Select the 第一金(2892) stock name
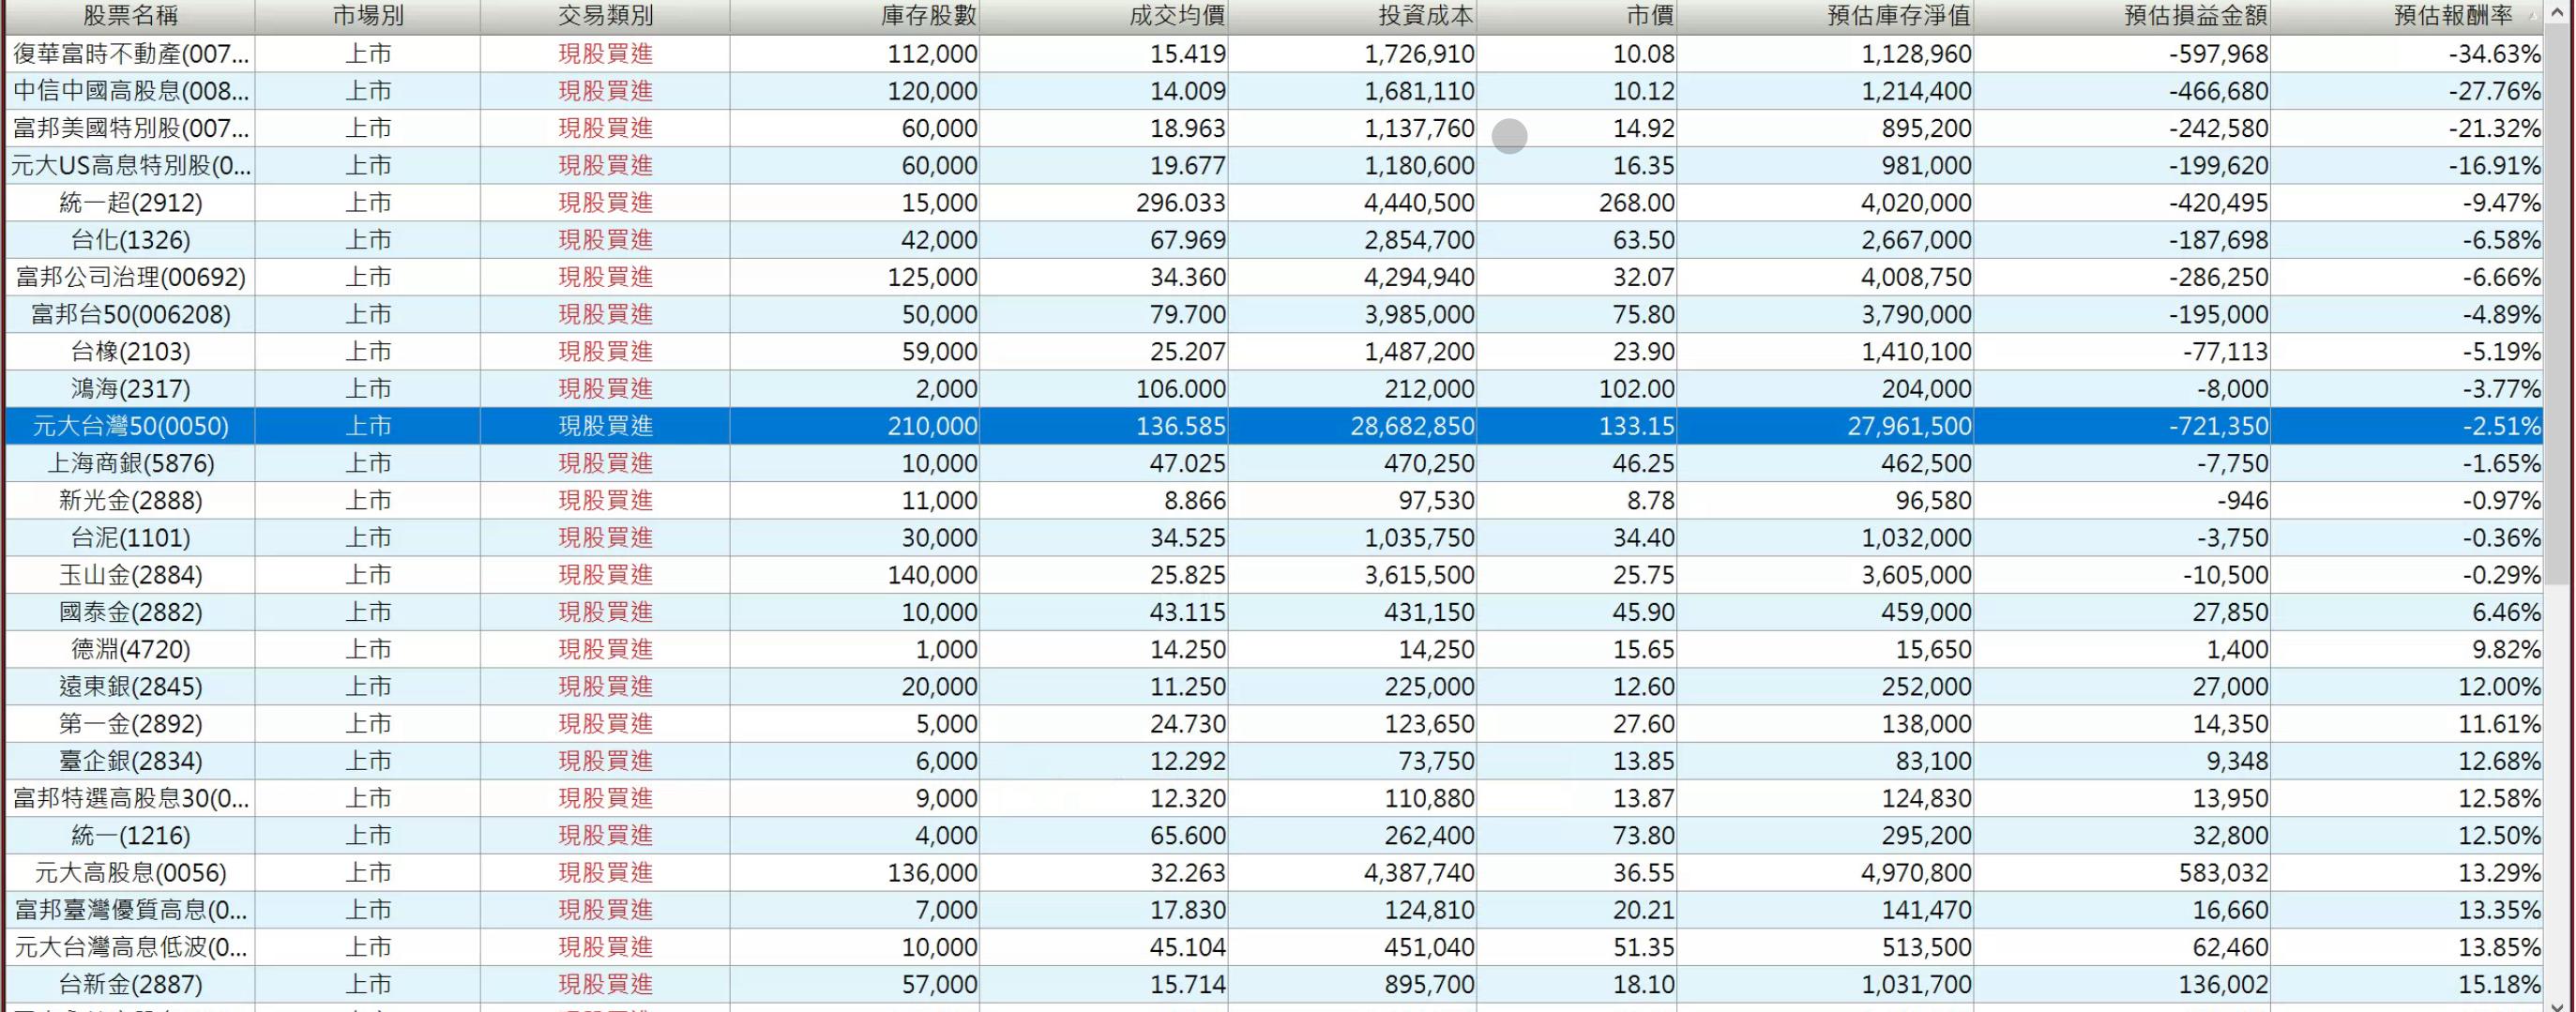Viewport: 2576px width, 1012px height. click(130, 724)
